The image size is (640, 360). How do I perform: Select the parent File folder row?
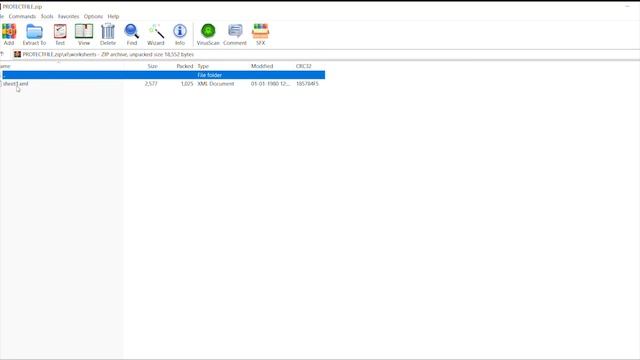tap(163, 75)
